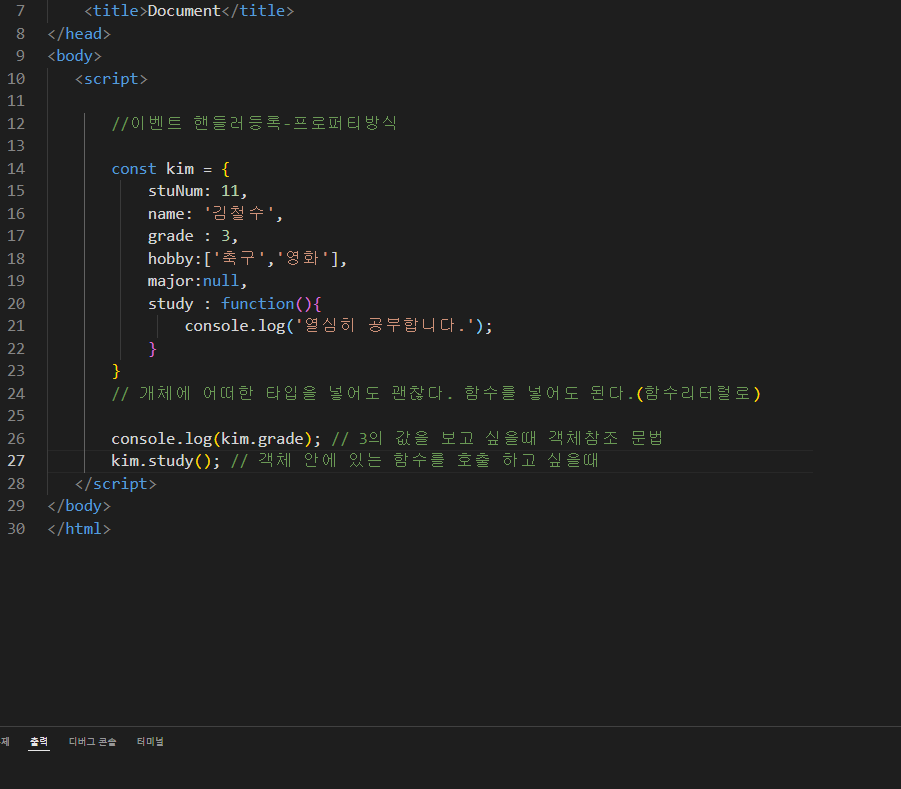Click the comment 객체 안에 있는 함수를 호출

(414, 461)
